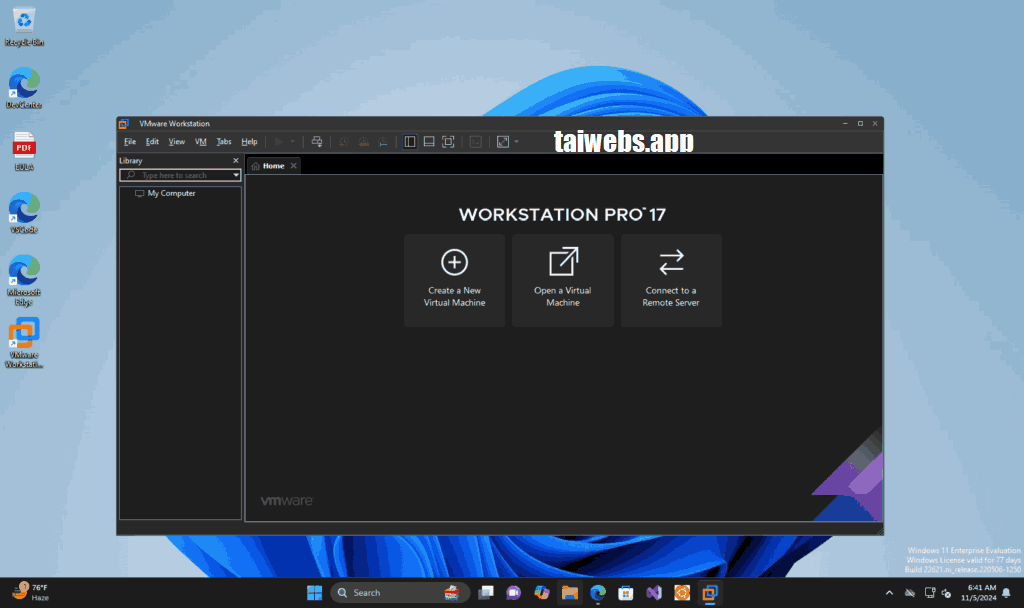Click the network icon in system tray
Image resolution: width=1024 pixels, height=608 pixels.
point(930,593)
